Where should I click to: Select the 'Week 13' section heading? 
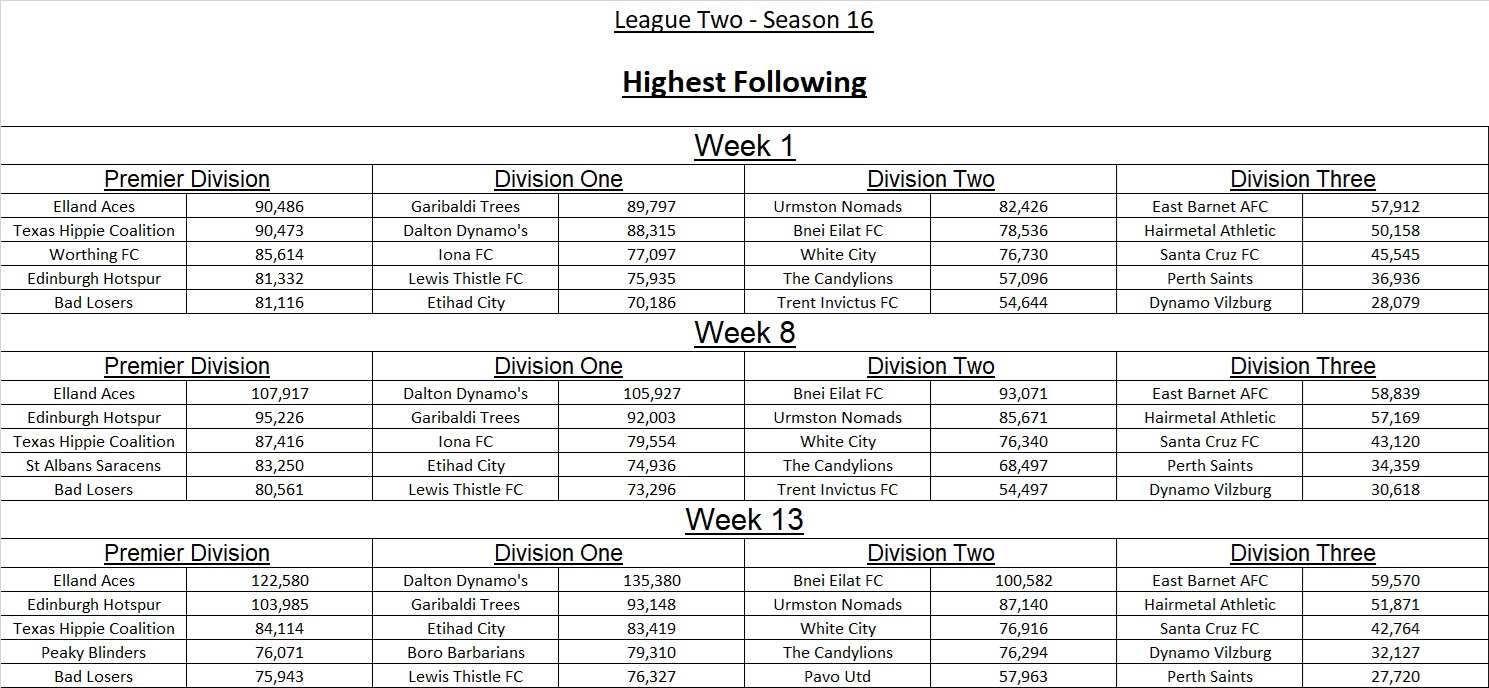[744, 520]
